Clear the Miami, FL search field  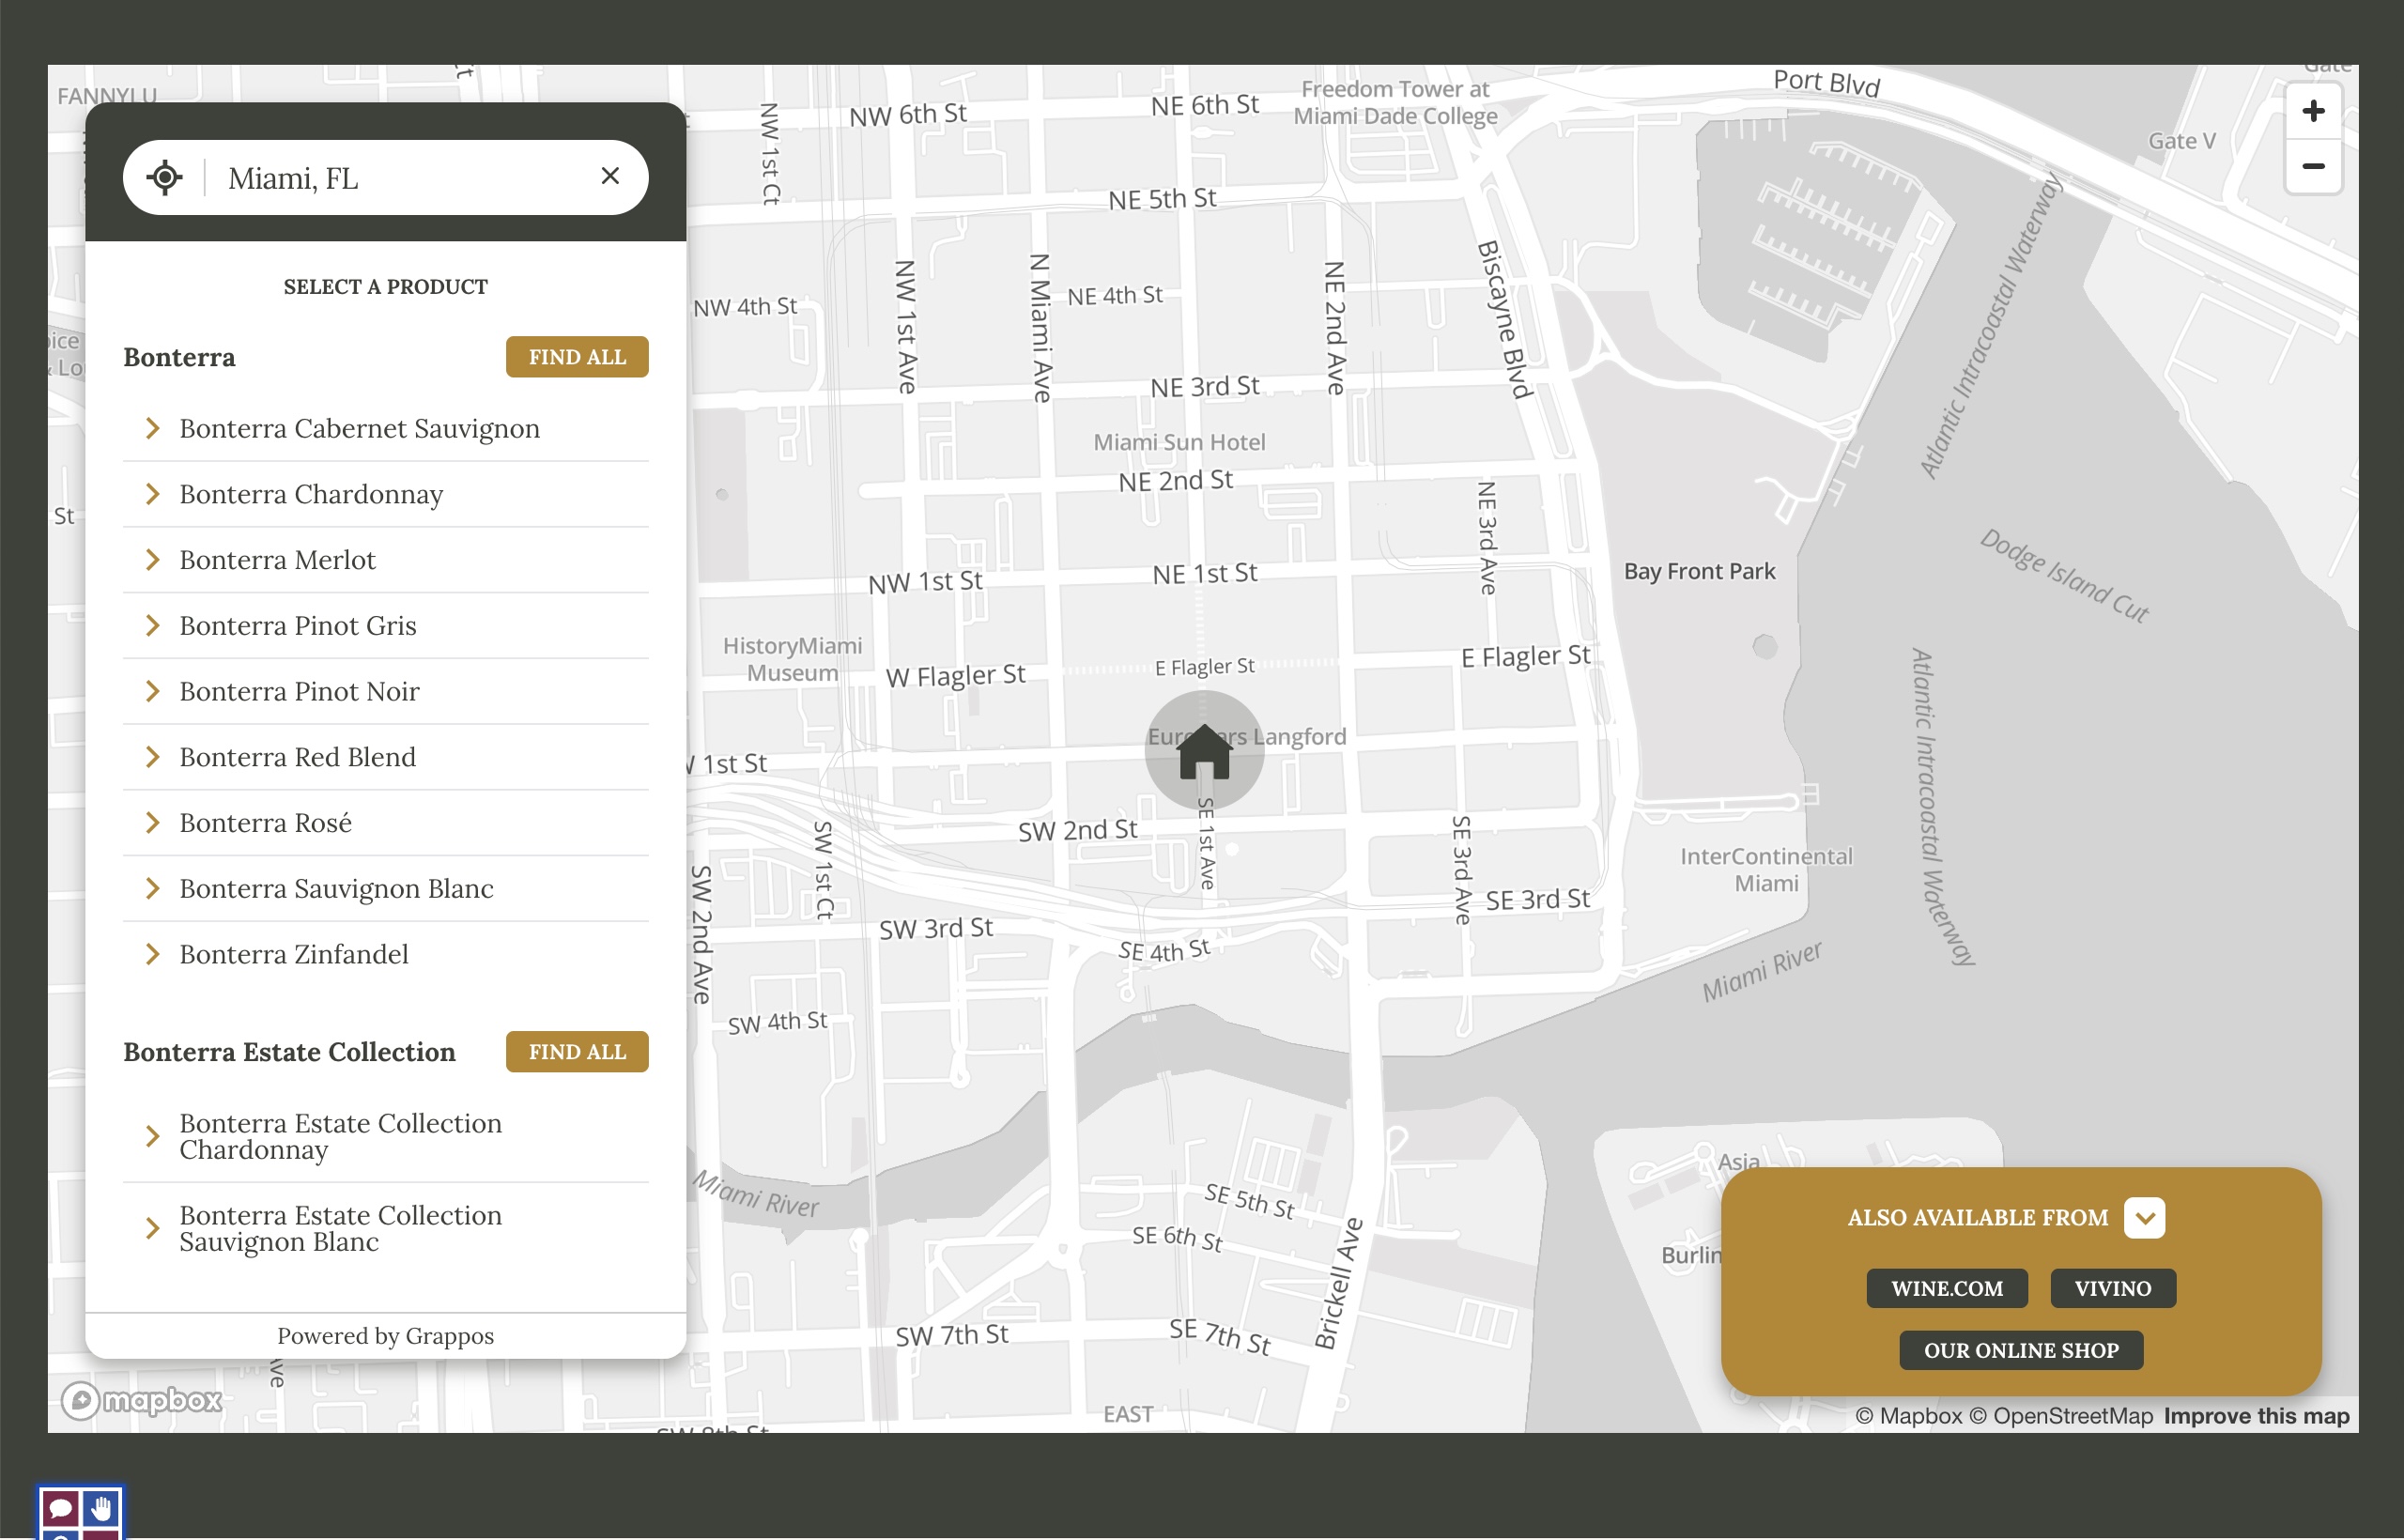point(610,176)
